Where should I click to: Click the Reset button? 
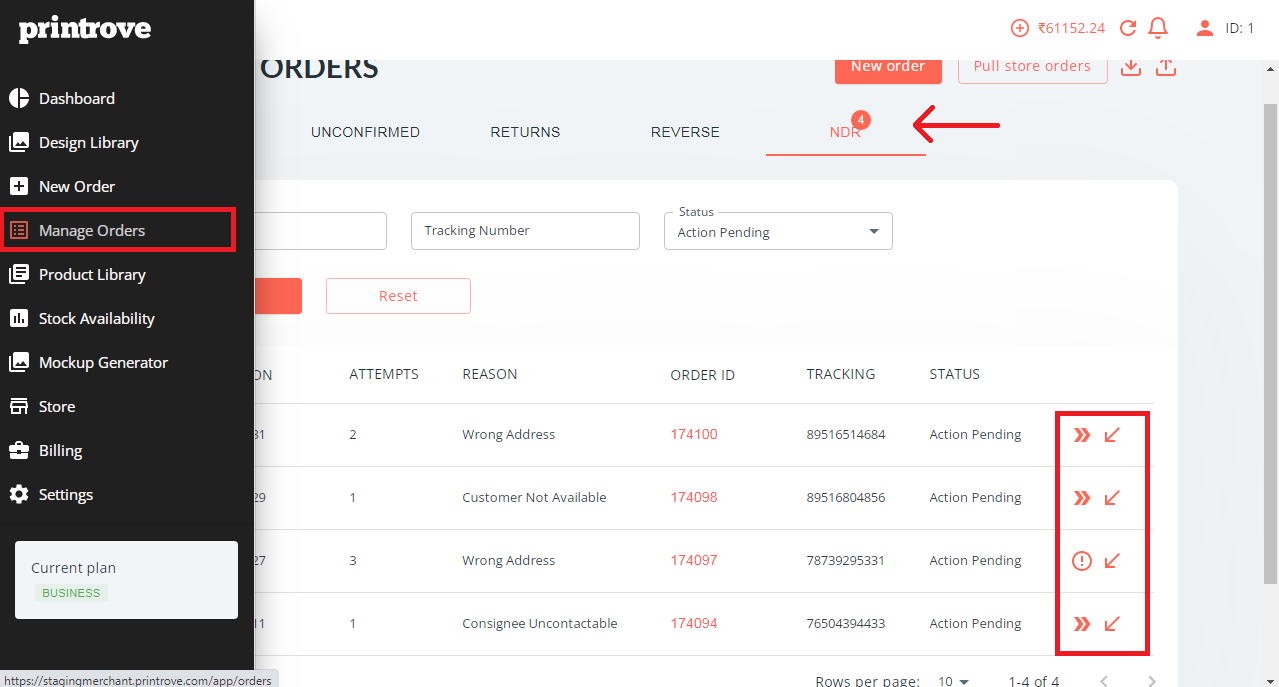point(398,296)
